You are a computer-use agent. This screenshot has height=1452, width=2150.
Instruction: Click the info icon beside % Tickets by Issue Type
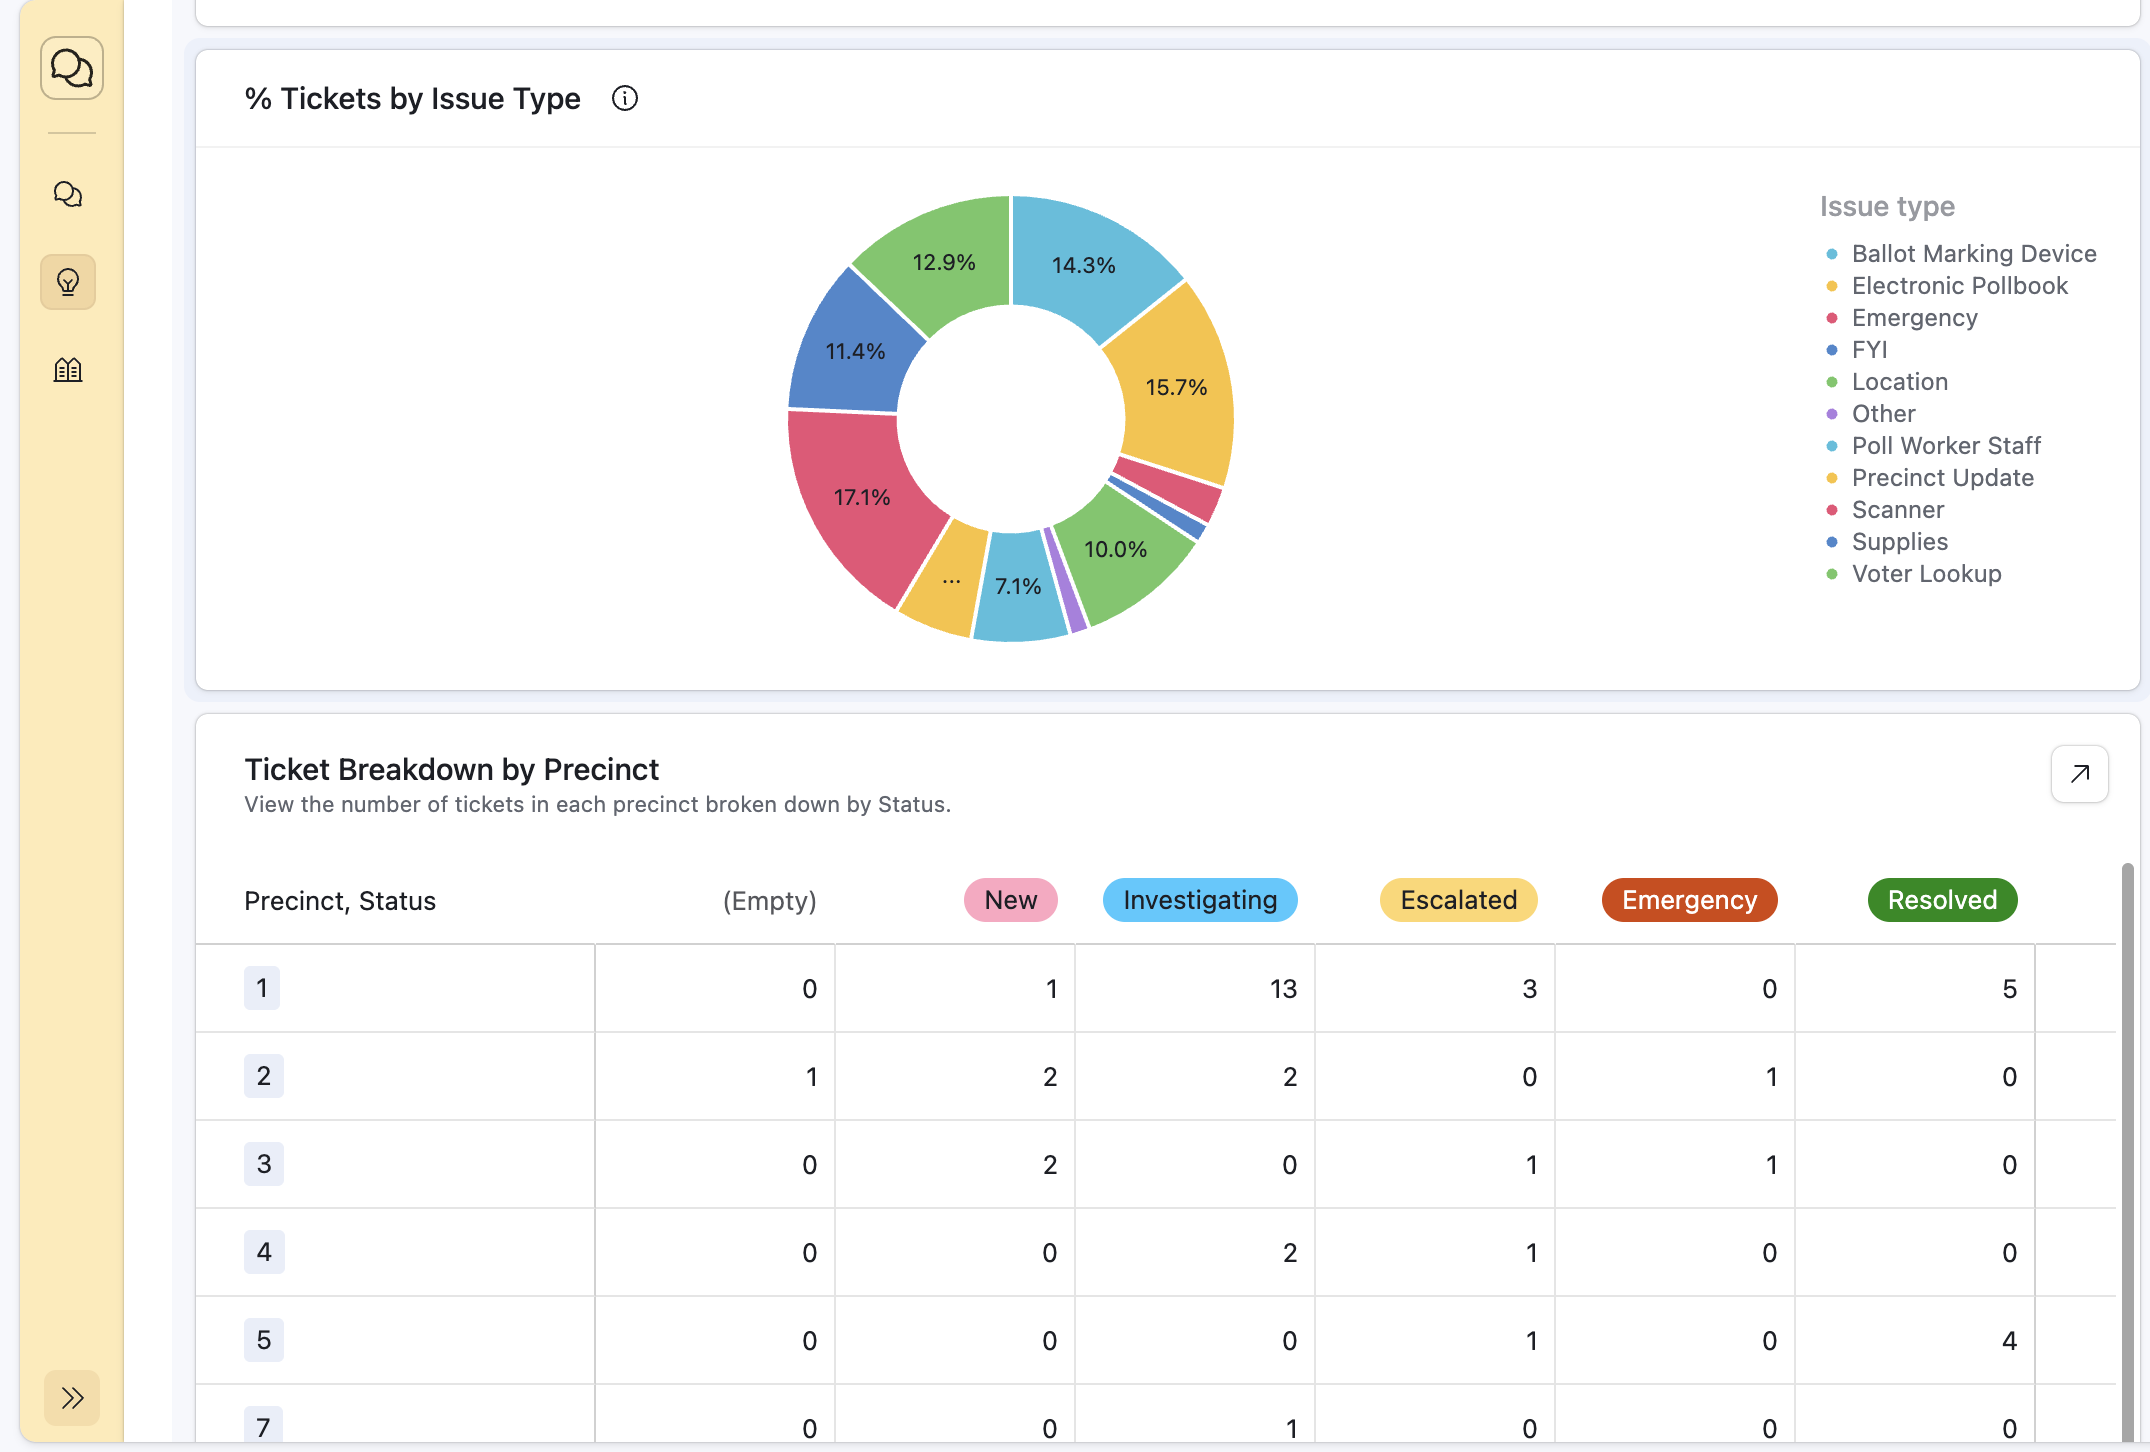pos(625,98)
